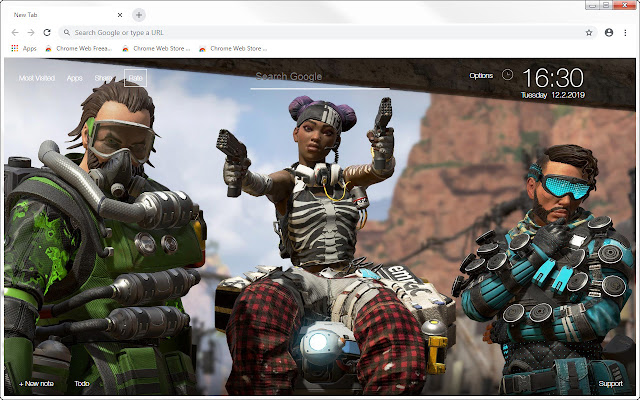Open the Options link
This screenshot has height=400, width=640.
point(481,76)
